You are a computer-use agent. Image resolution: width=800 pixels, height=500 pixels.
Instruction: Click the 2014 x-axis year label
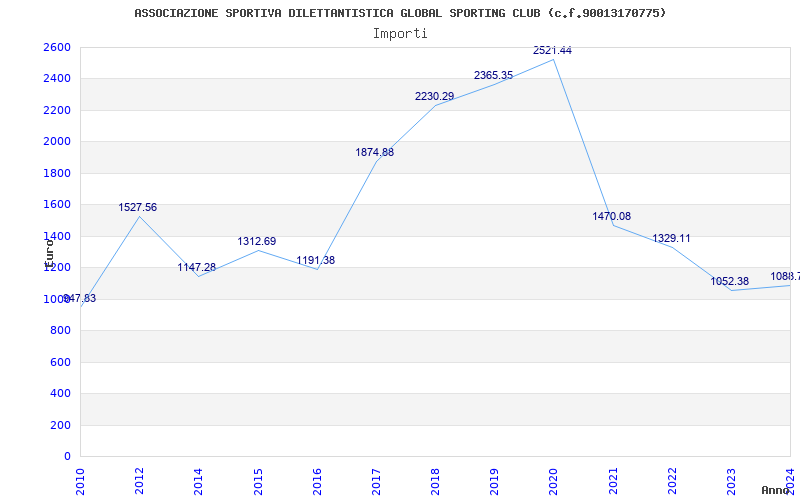point(198,481)
